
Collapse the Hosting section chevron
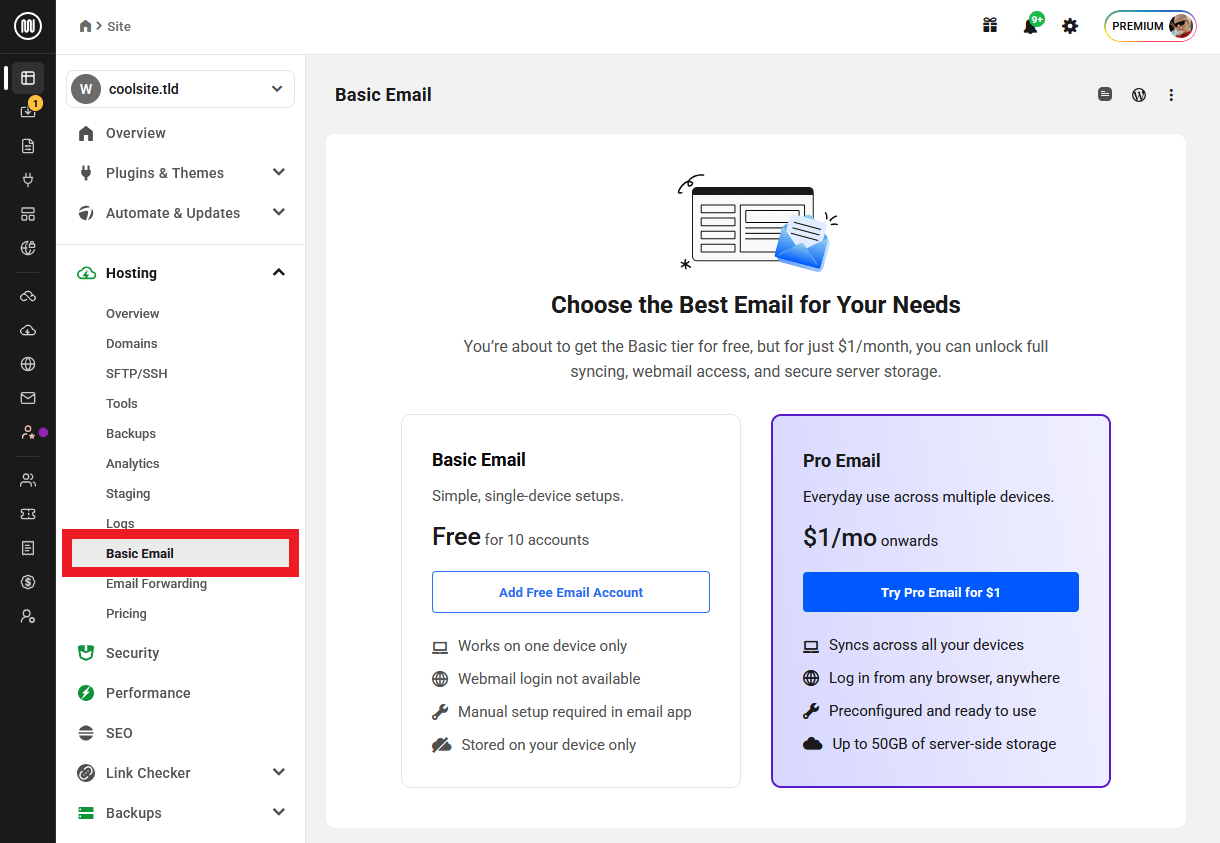(x=279, y=272)
